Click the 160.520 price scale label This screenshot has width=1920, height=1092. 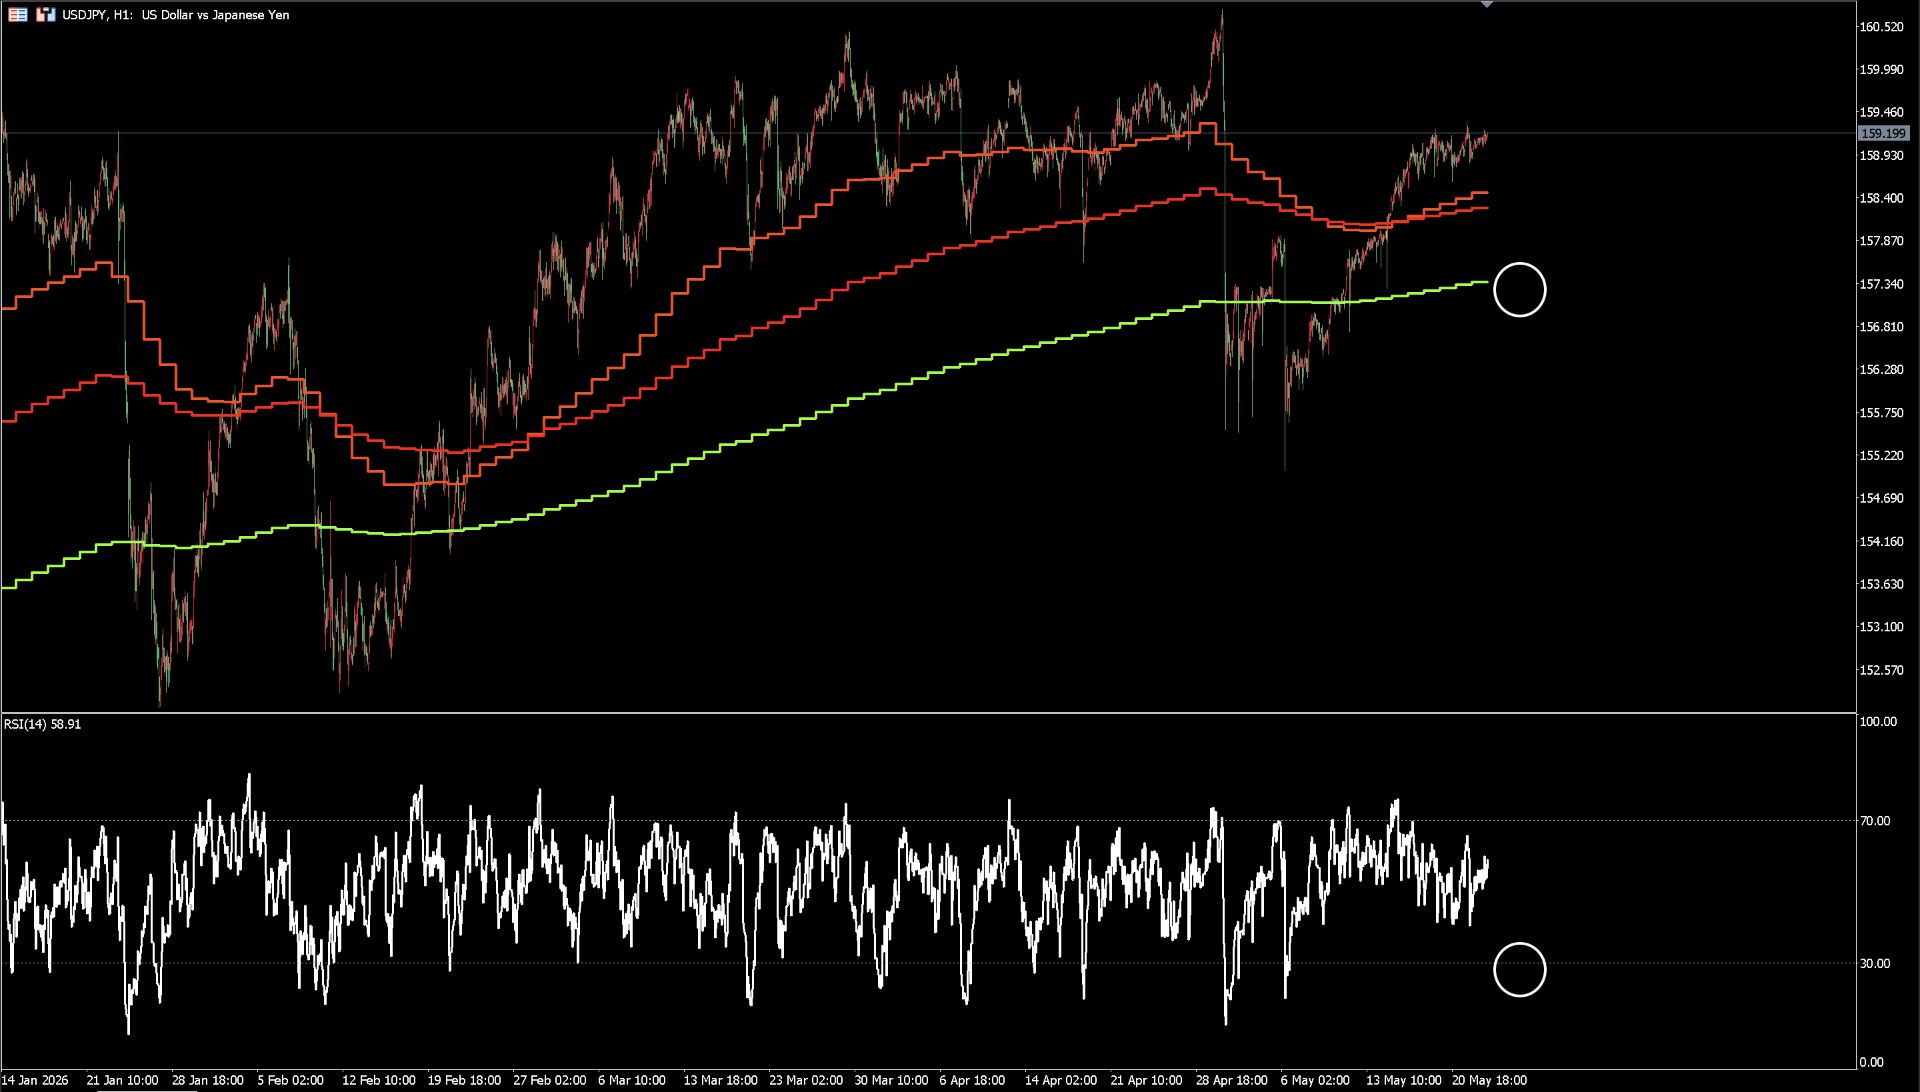(x=1881, y=27)
